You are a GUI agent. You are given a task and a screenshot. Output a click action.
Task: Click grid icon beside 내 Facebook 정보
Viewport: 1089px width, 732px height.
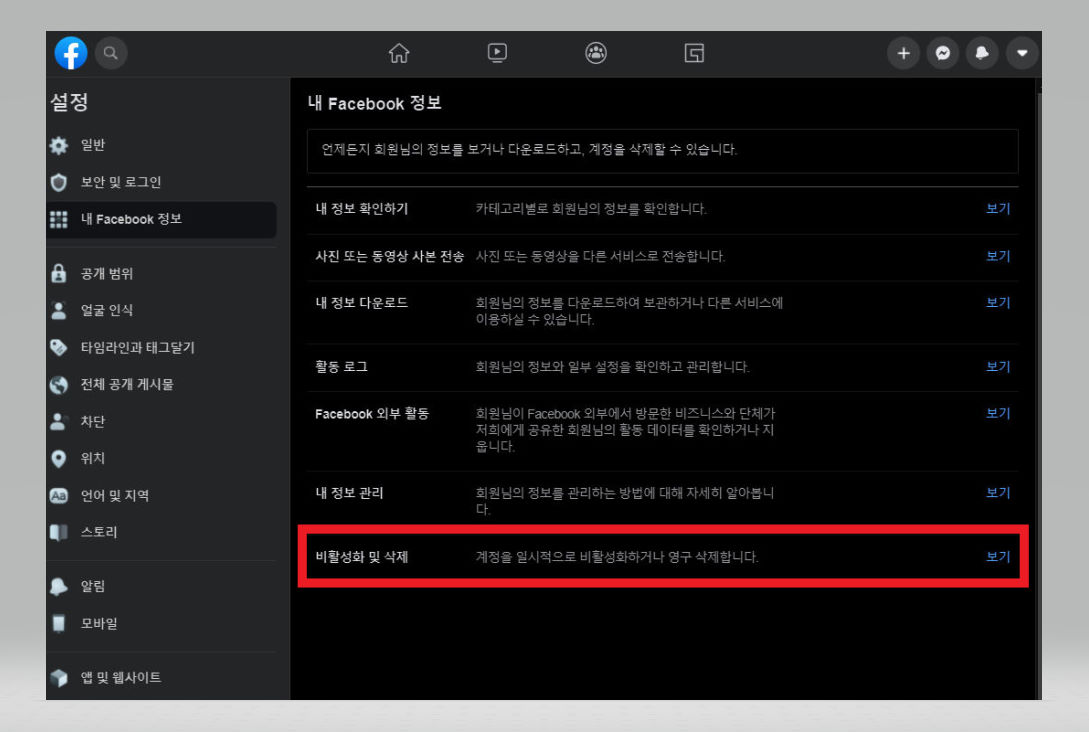coord(59,219)
